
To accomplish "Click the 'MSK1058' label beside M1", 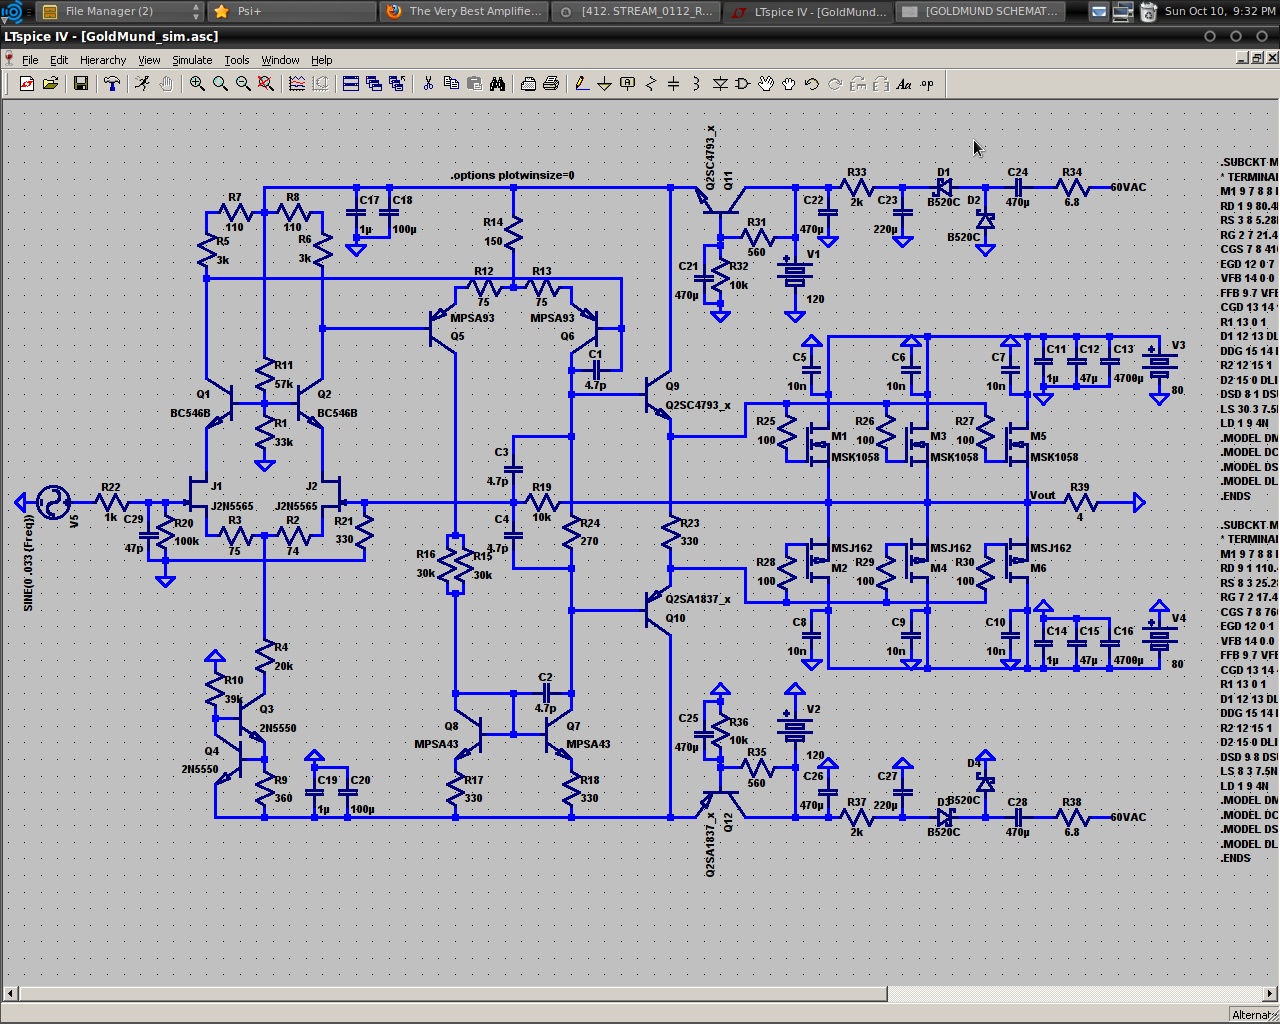I will click(855, 457).
